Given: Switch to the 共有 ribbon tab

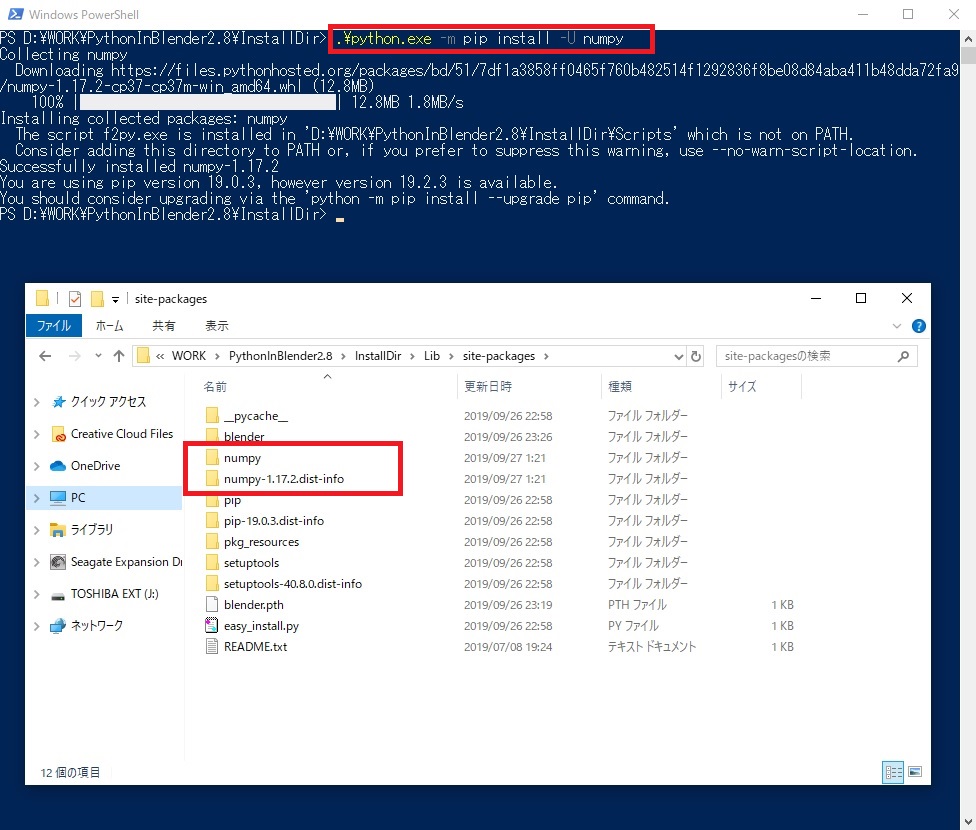Looking at the screenshot, I should 164,326.
